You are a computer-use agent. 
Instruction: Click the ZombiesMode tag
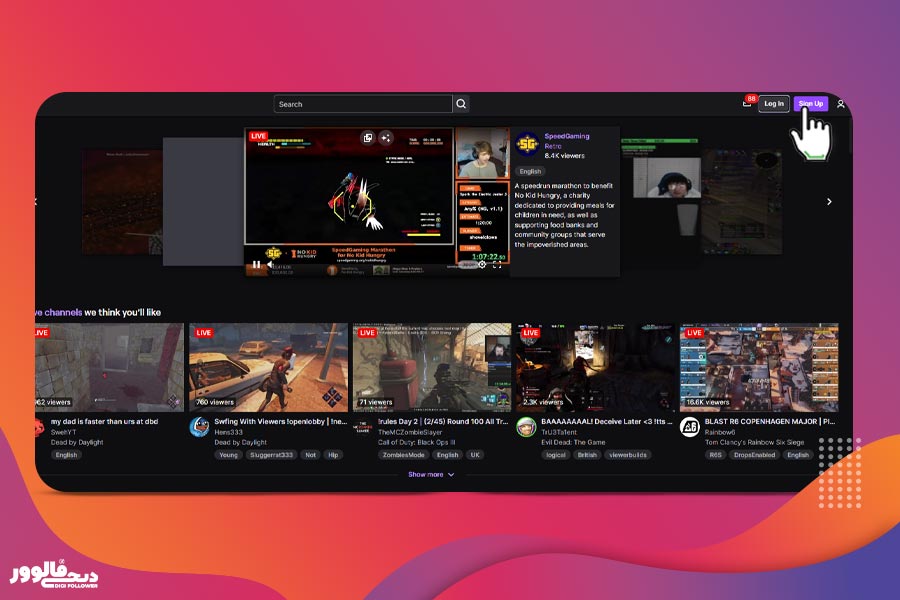click(404, 455)
